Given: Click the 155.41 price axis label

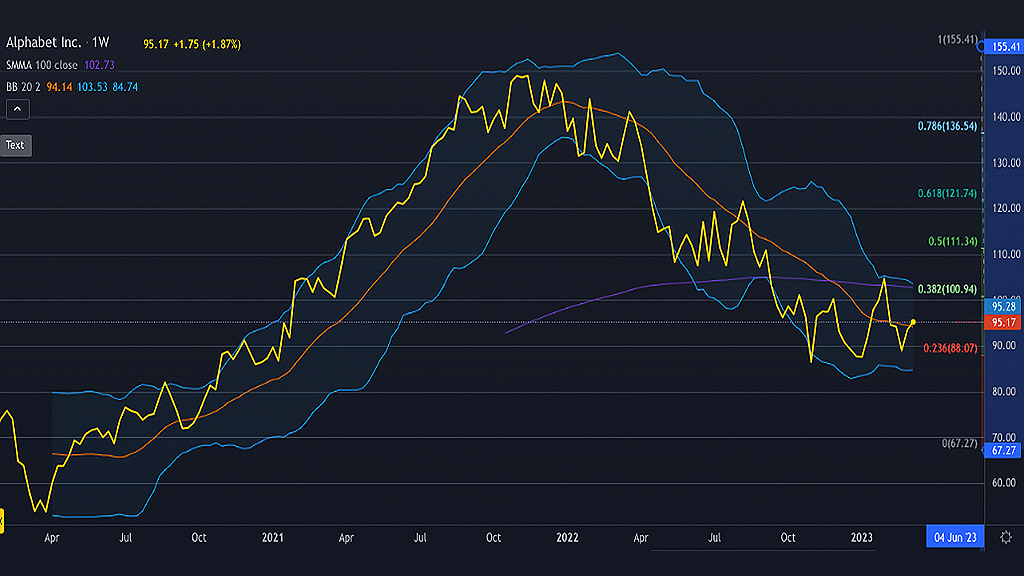Looking at the screenshot, I should click(1004, 46).
